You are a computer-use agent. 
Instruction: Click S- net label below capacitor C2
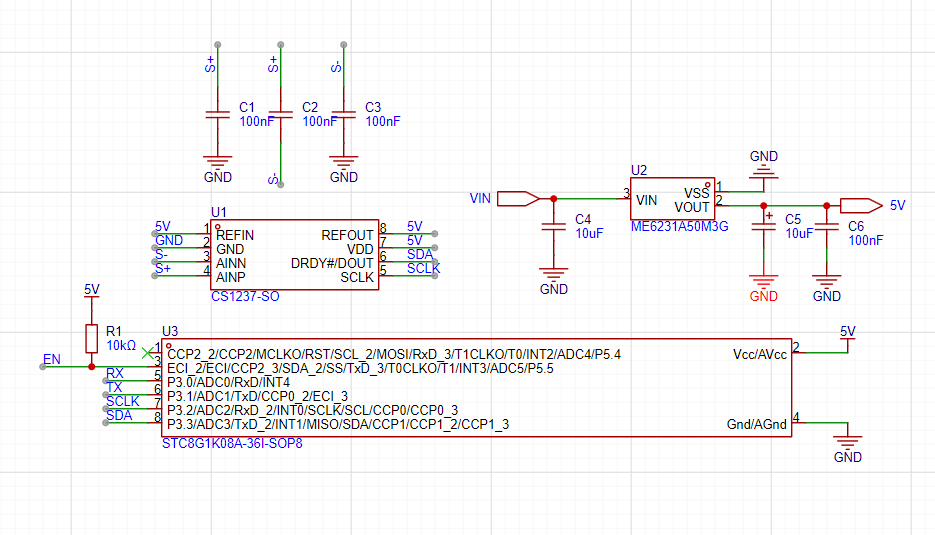pos(273,178)
